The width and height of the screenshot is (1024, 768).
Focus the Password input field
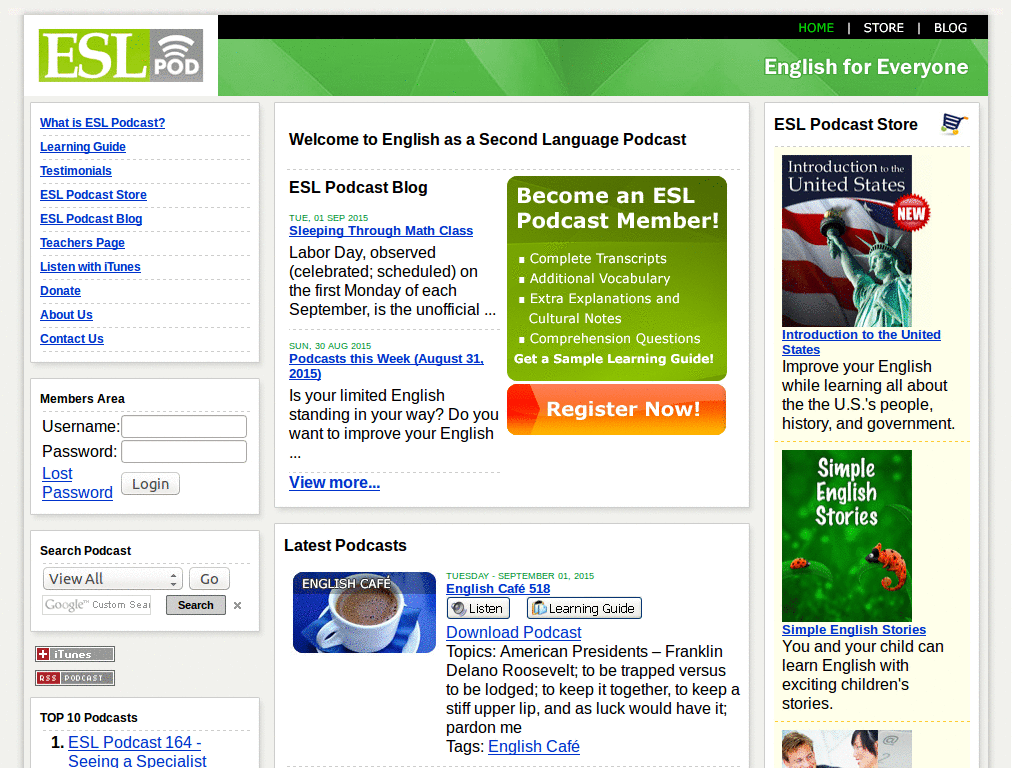point(184,451)
